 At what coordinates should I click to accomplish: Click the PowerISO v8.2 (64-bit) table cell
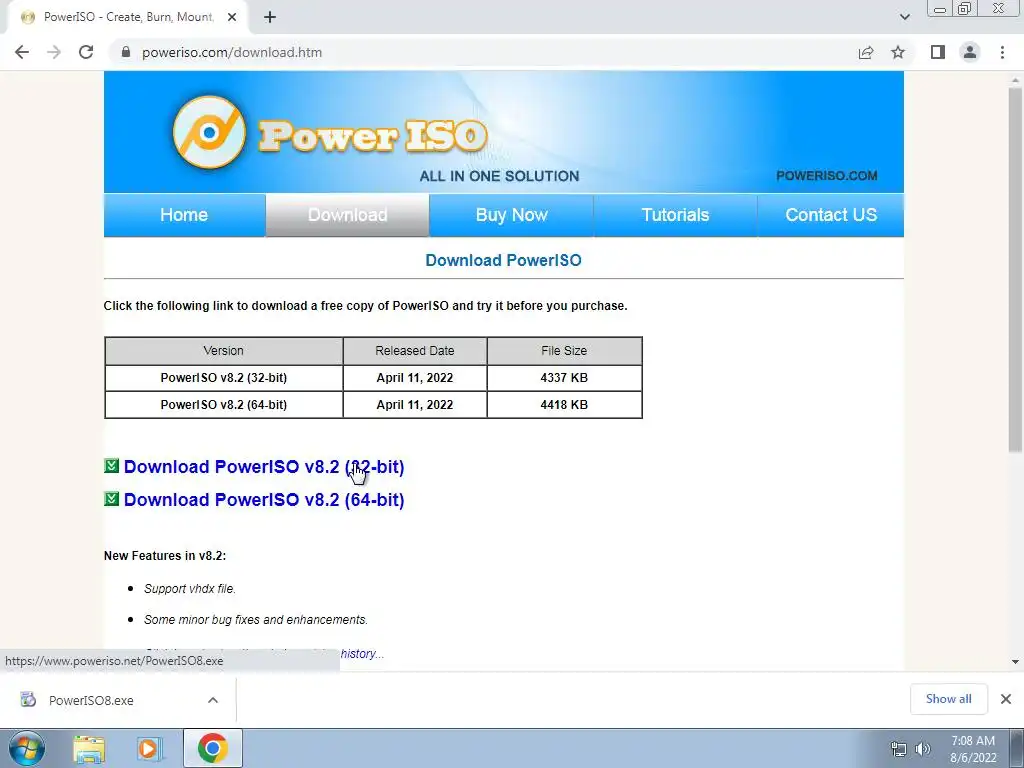(x=223, y=404)
